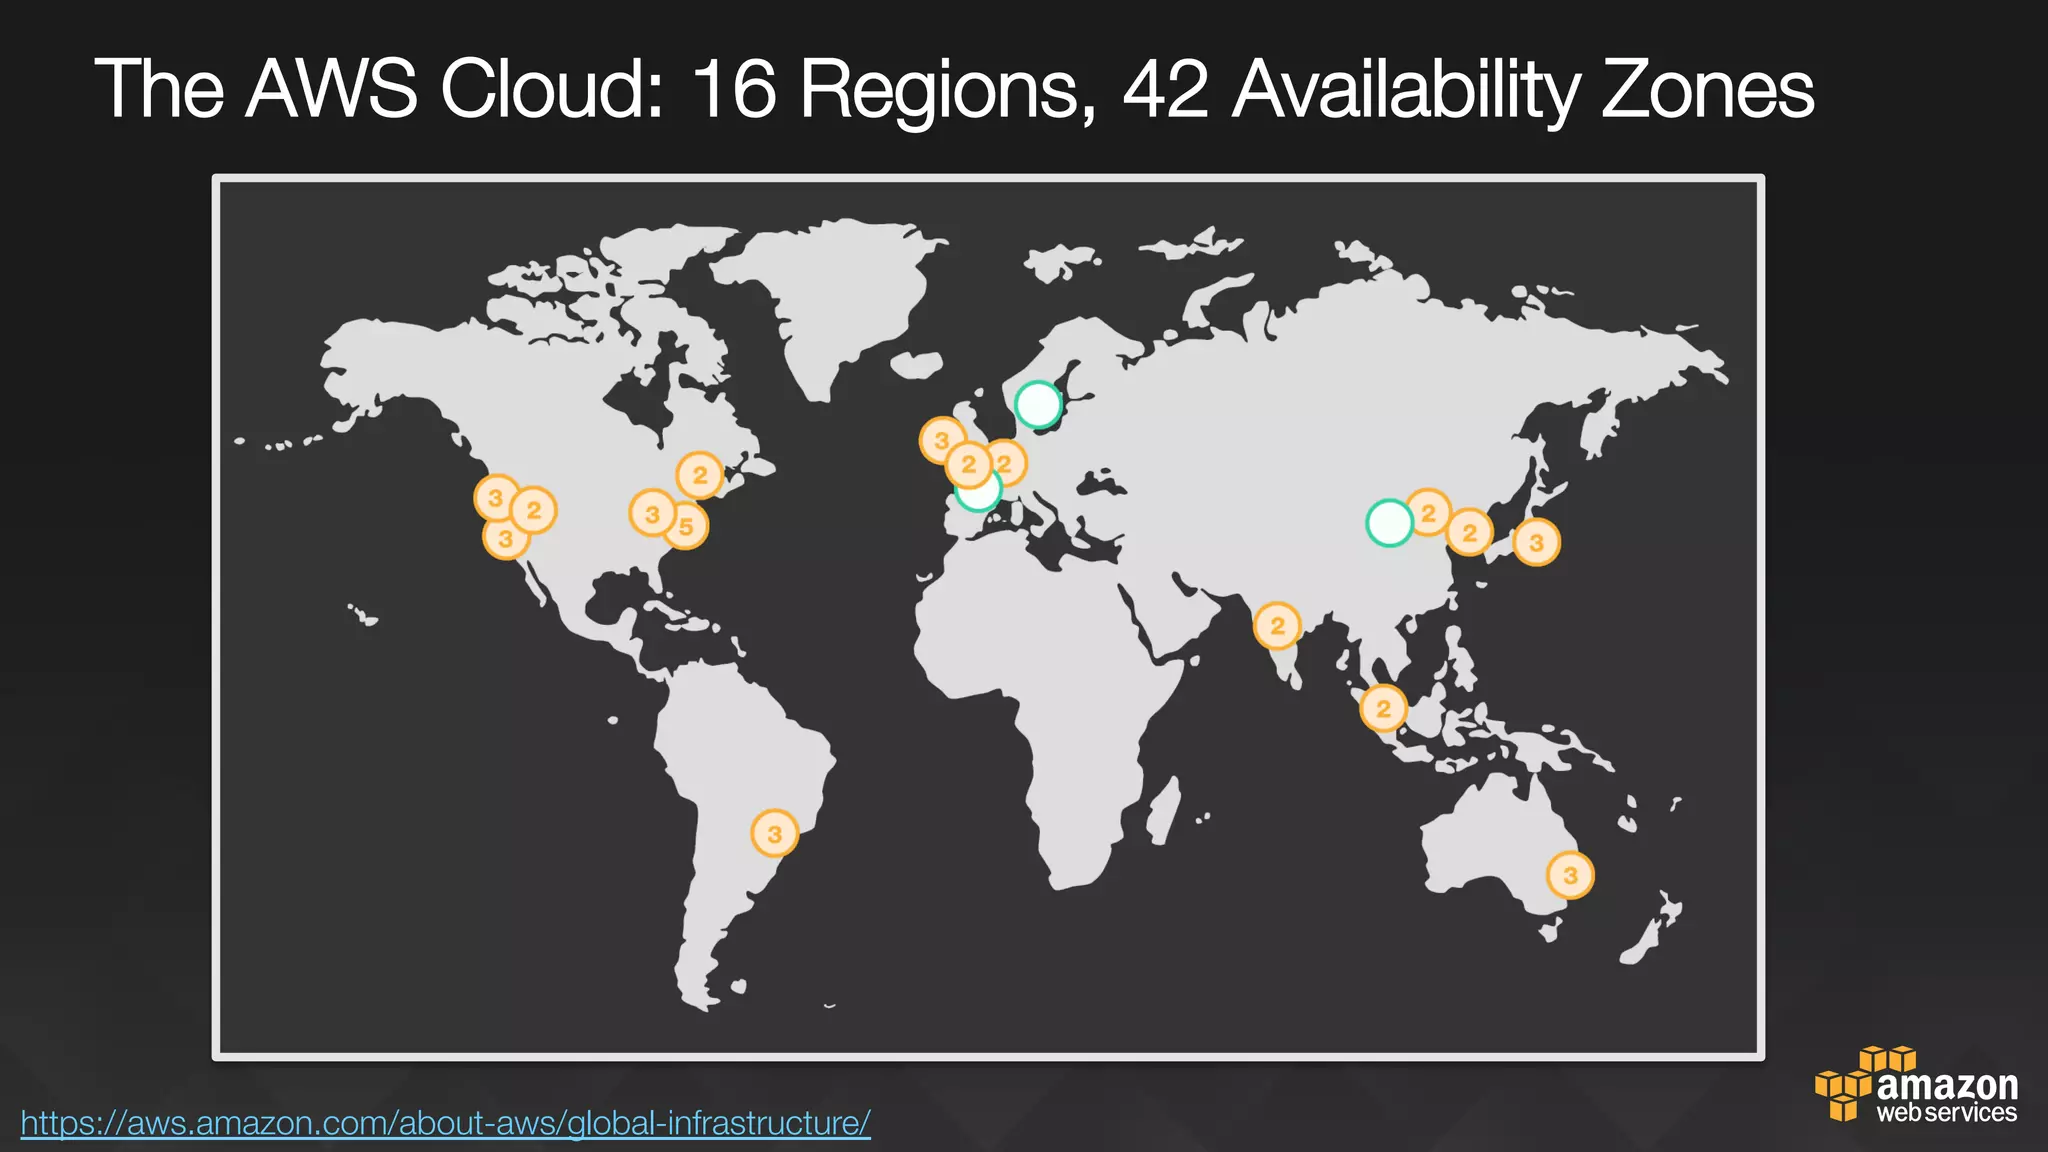The width and height of the screenshot is (2048, 1152).
Task: Select the 3-zone marker over southeastern Australia
Action: pyautogui.click(x=1570, y=875)
